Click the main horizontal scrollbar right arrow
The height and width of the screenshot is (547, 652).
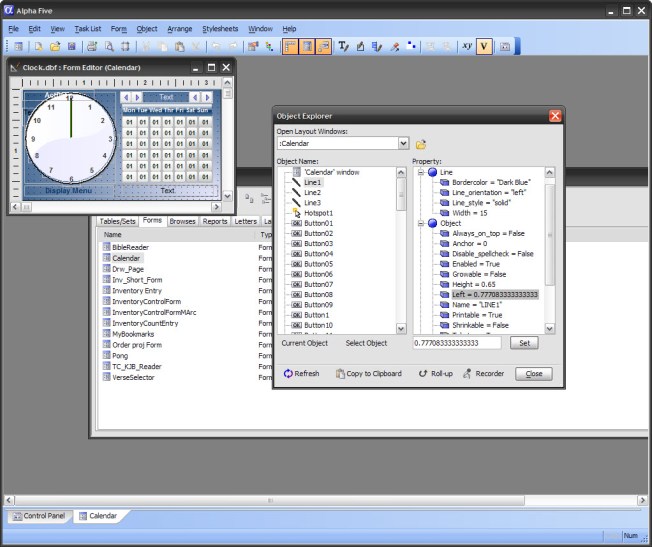(x=642, y=500)
